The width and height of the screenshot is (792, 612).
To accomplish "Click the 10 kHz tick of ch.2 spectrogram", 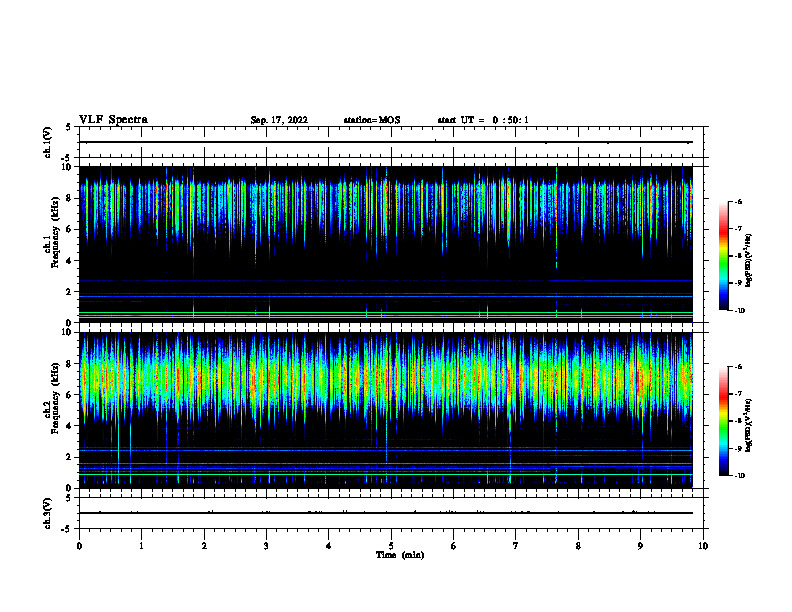I will click(67, 332).
